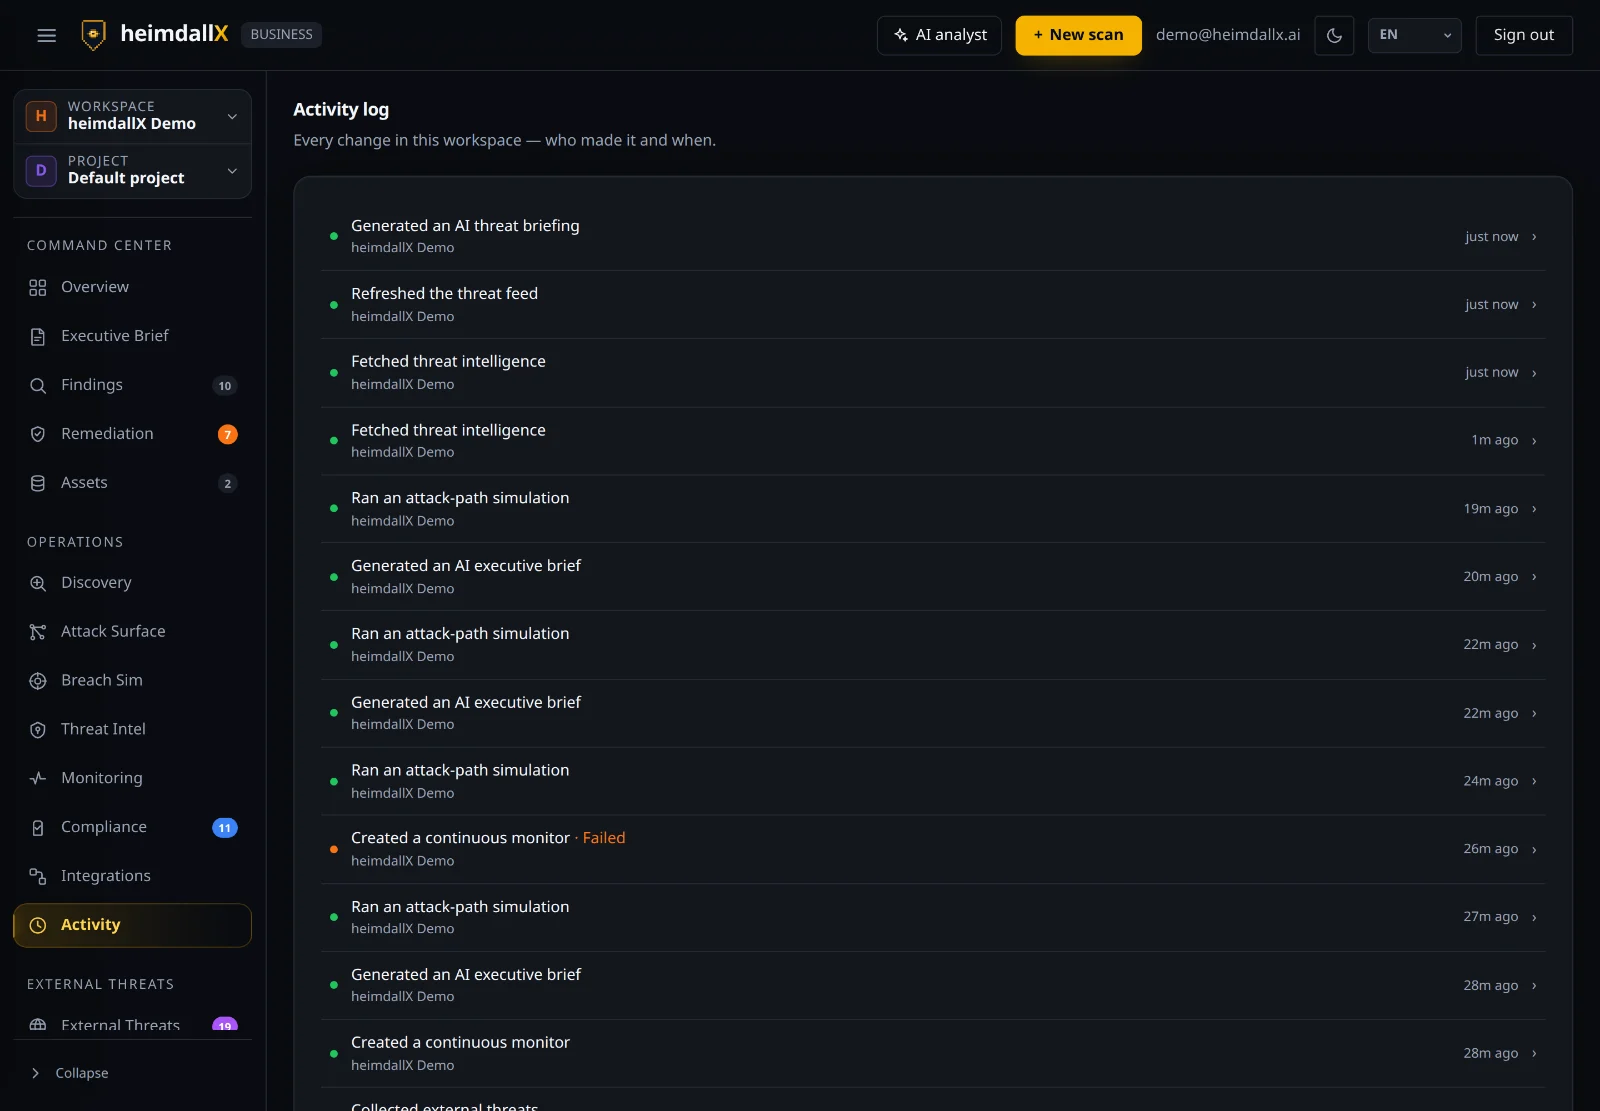
Task: Click the Remediation shield icon
Action: (x=38, y=434)
